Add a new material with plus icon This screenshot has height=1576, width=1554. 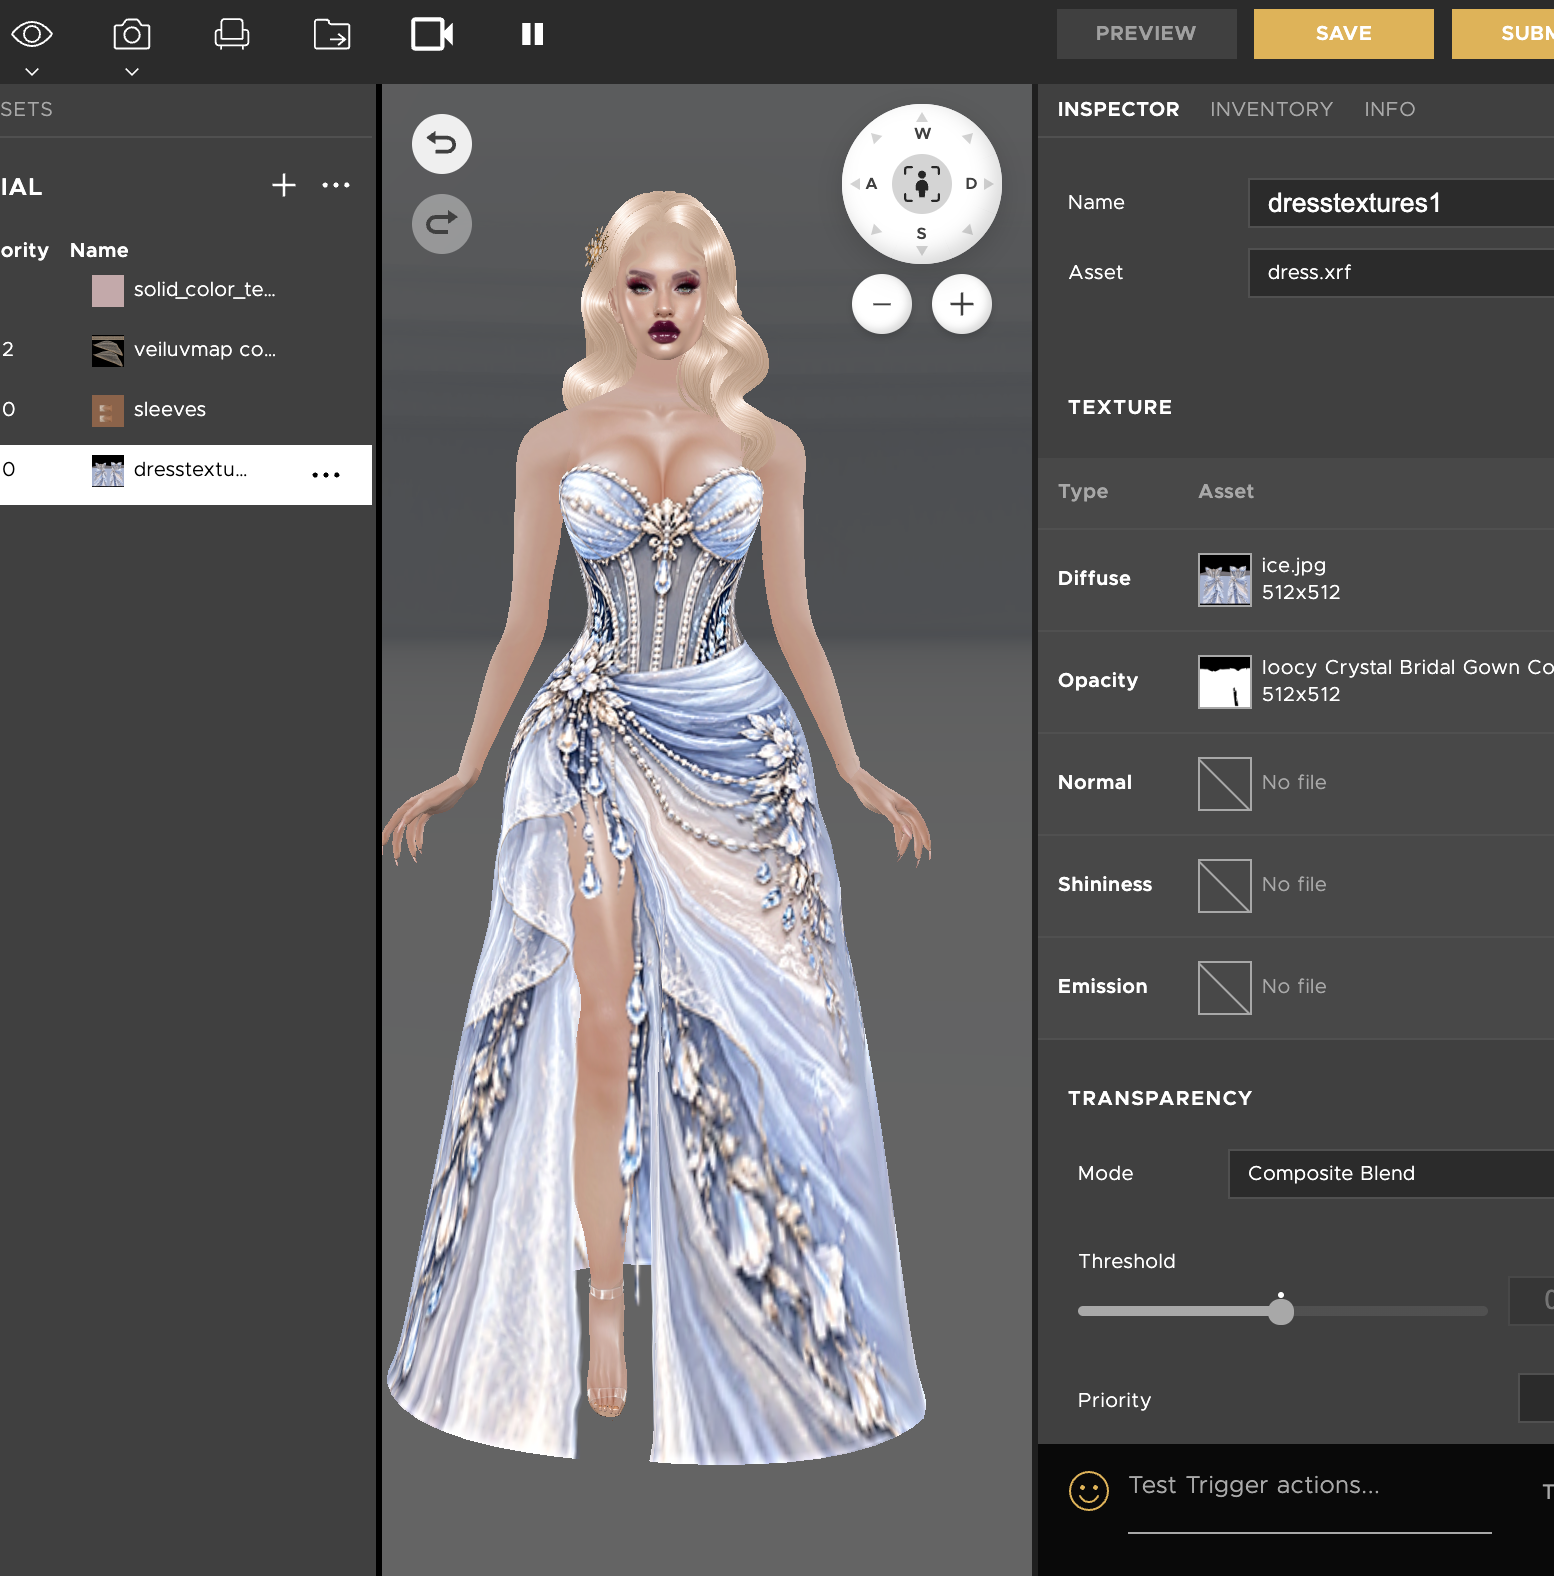pos(284,185)
